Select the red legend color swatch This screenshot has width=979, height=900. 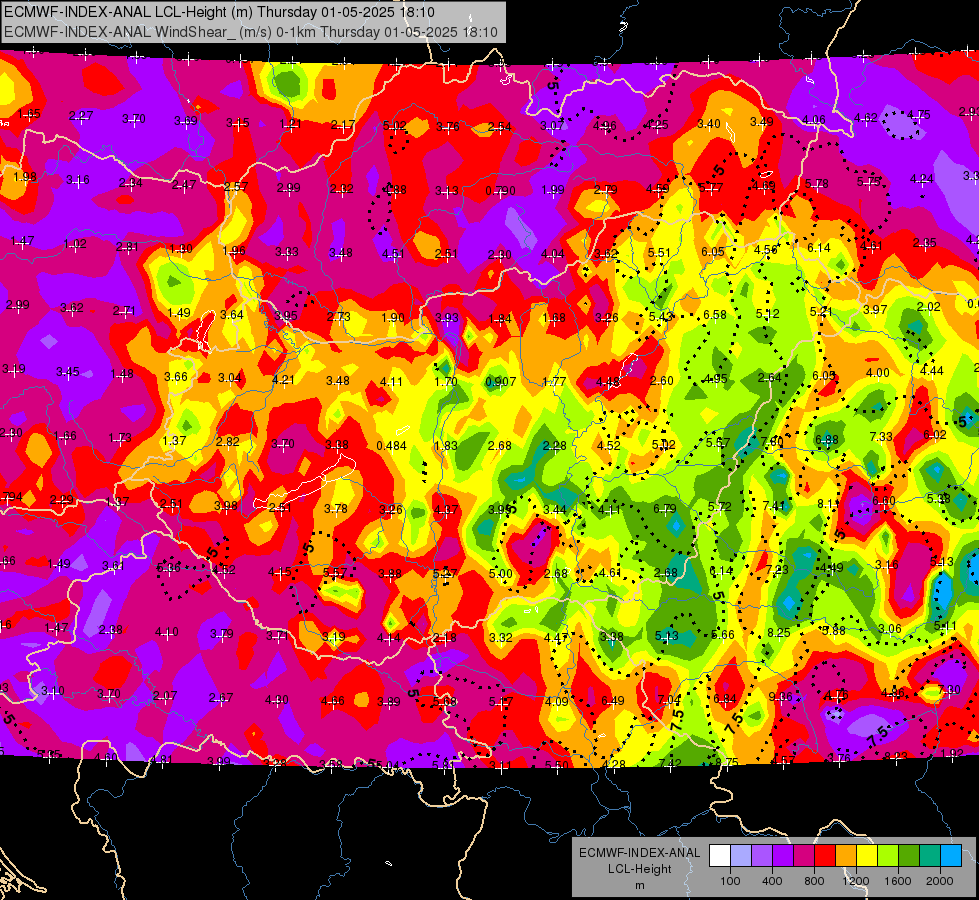pos(825,856)
